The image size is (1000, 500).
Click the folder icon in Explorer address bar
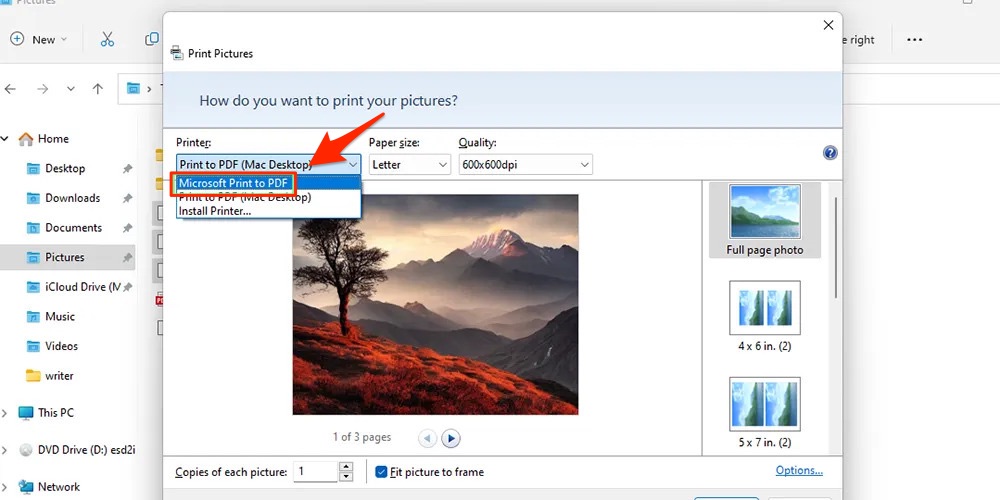[x=133, y=89]
